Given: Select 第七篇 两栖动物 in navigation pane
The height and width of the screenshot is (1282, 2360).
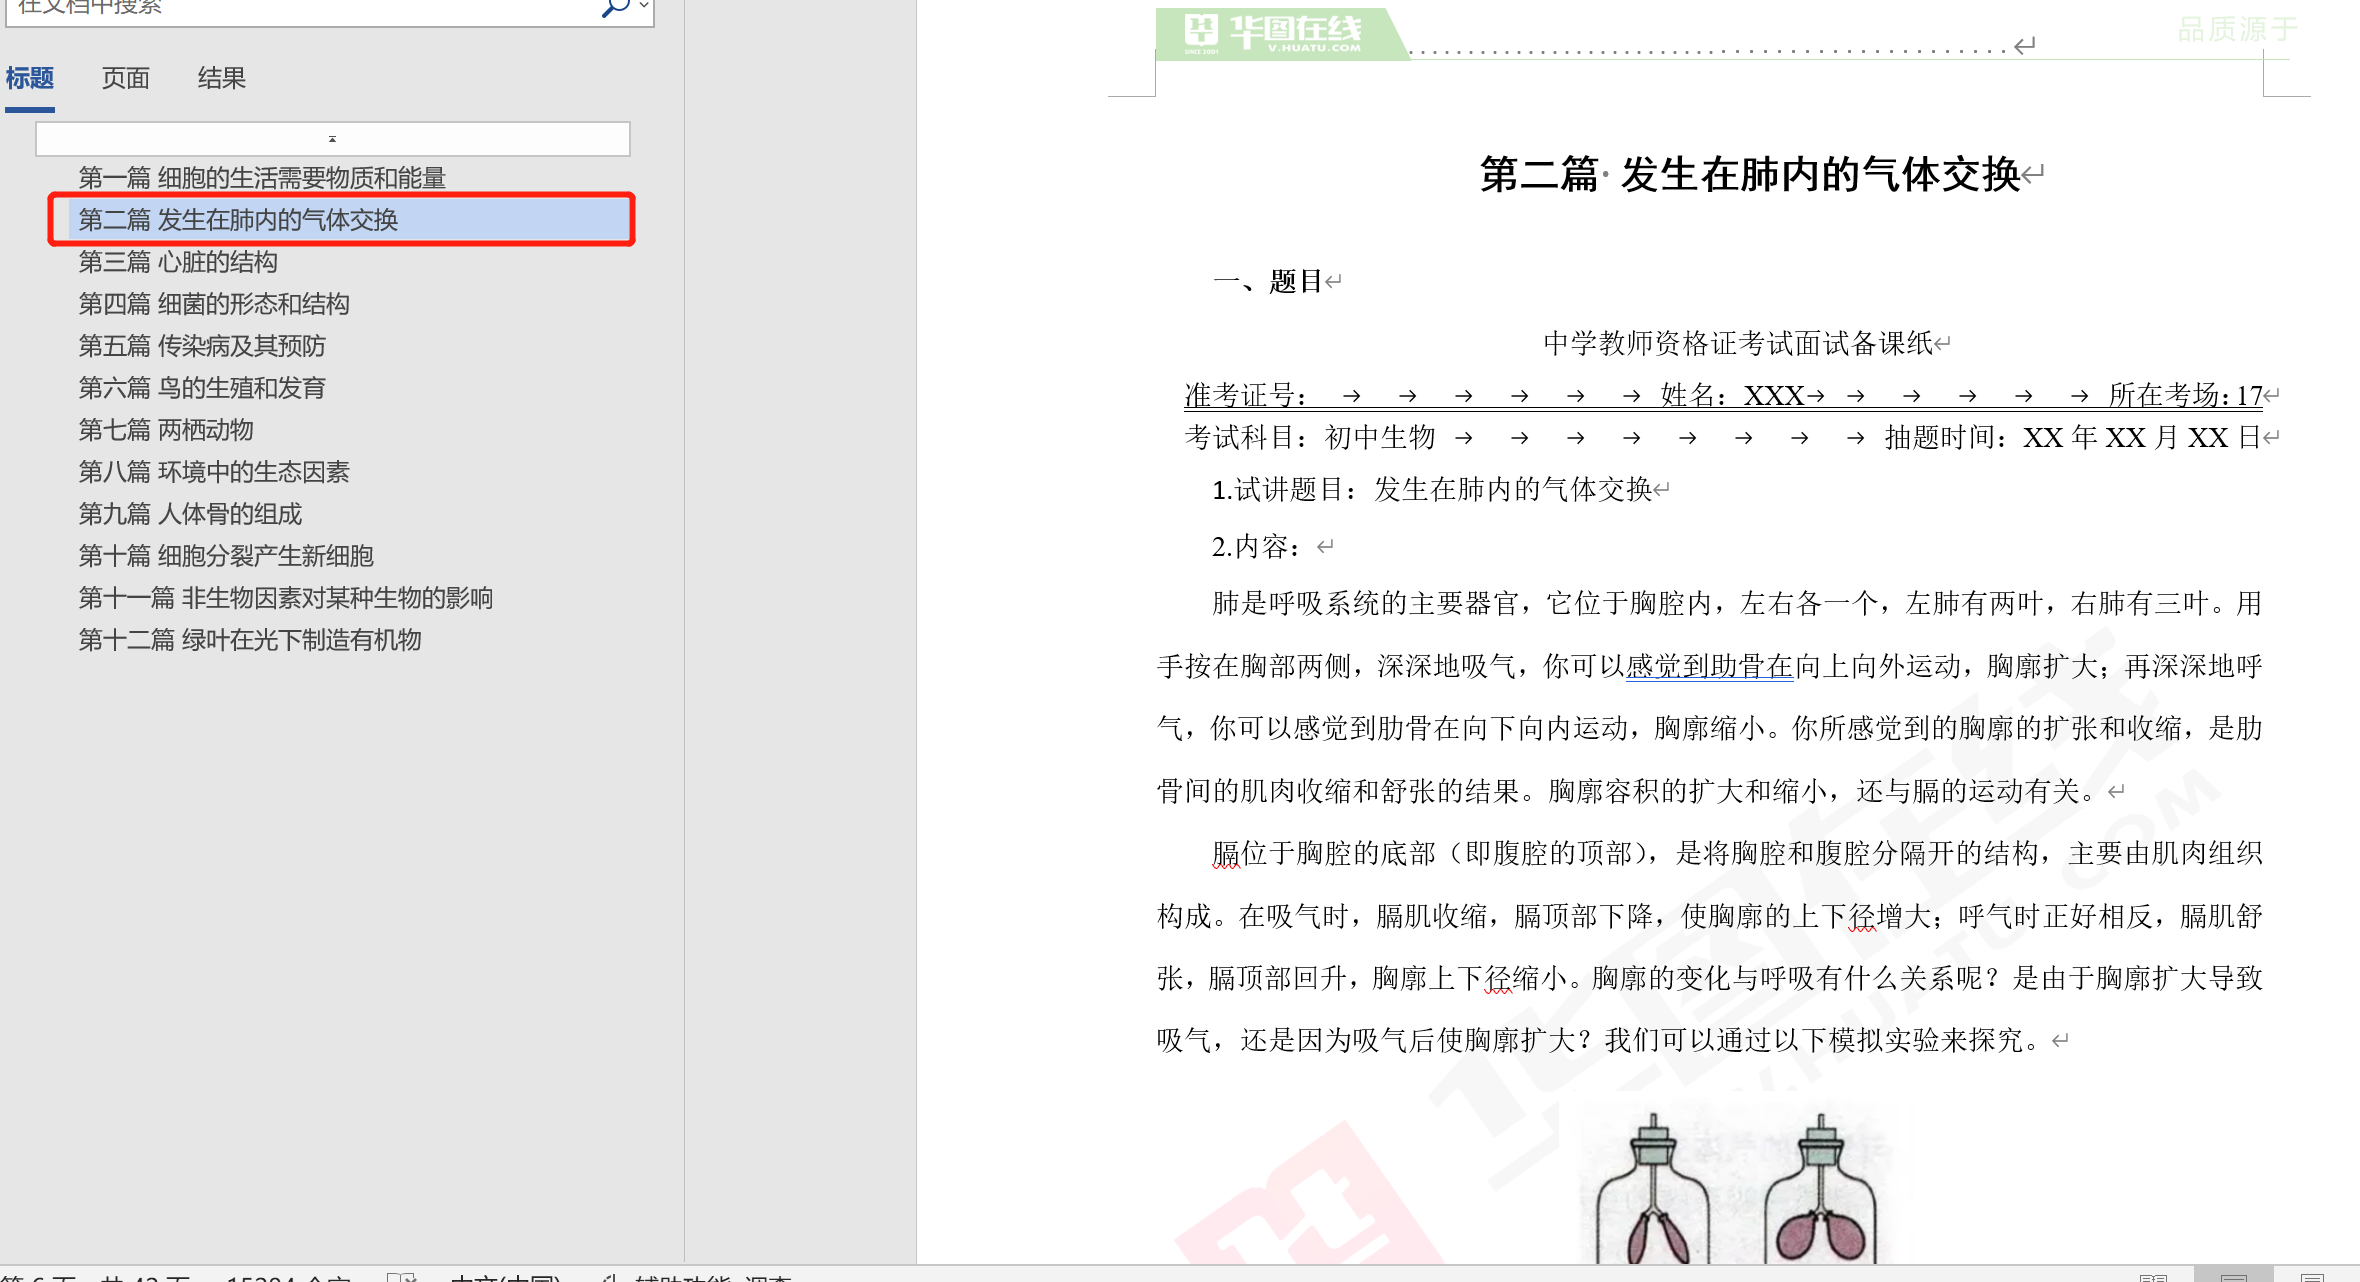Looking at the screenshot, I should tap(166, 430).
